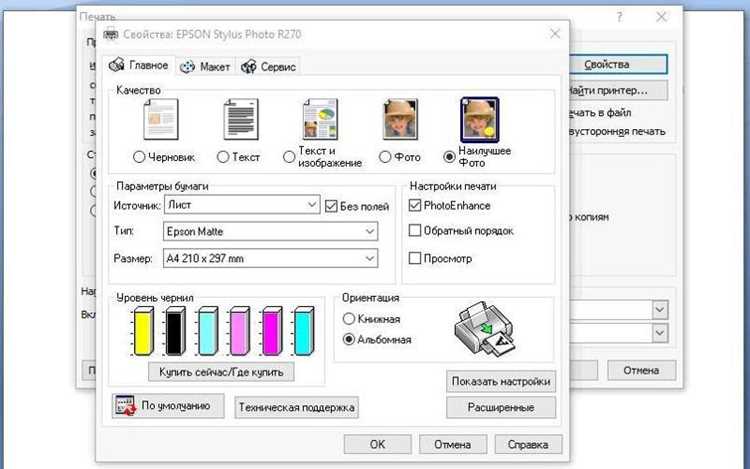This screenshot has width=750, height=469.
Task: Click Отмена button in Печать window
Action: [641, 370]
